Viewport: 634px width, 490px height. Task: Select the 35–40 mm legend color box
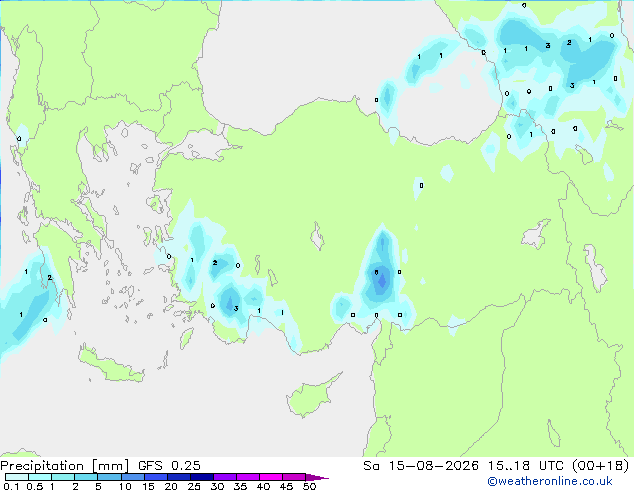point(247,477)
